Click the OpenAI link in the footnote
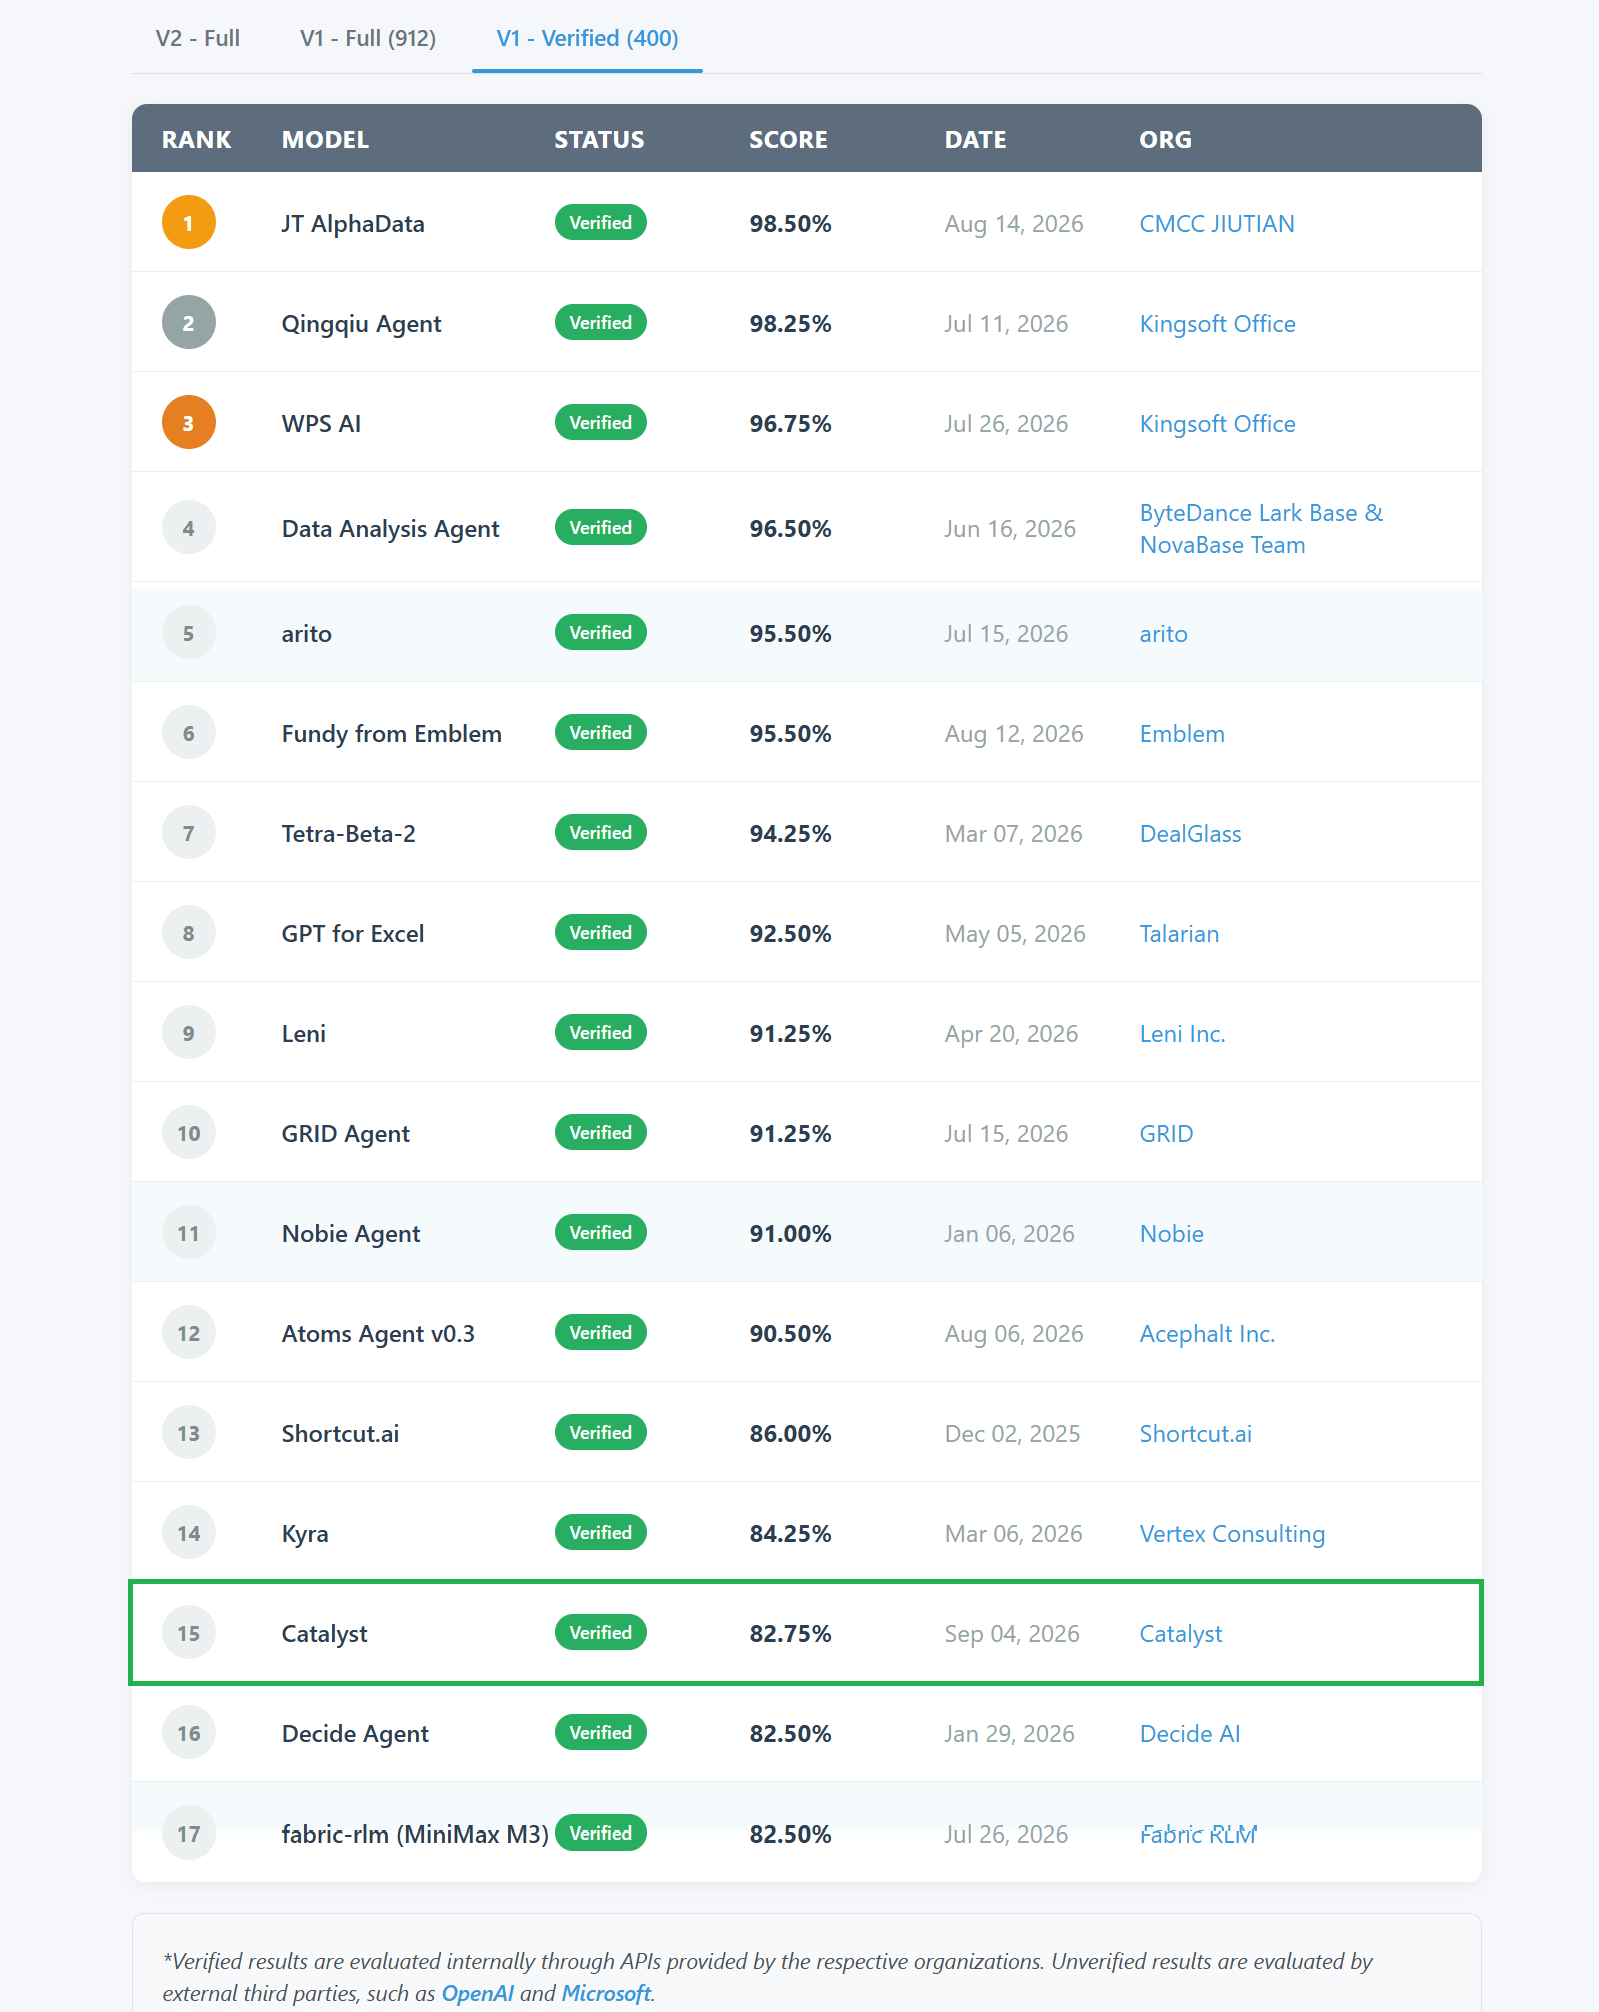This screenshot has height=2012, width=1599. click(x=478, y=1993)
